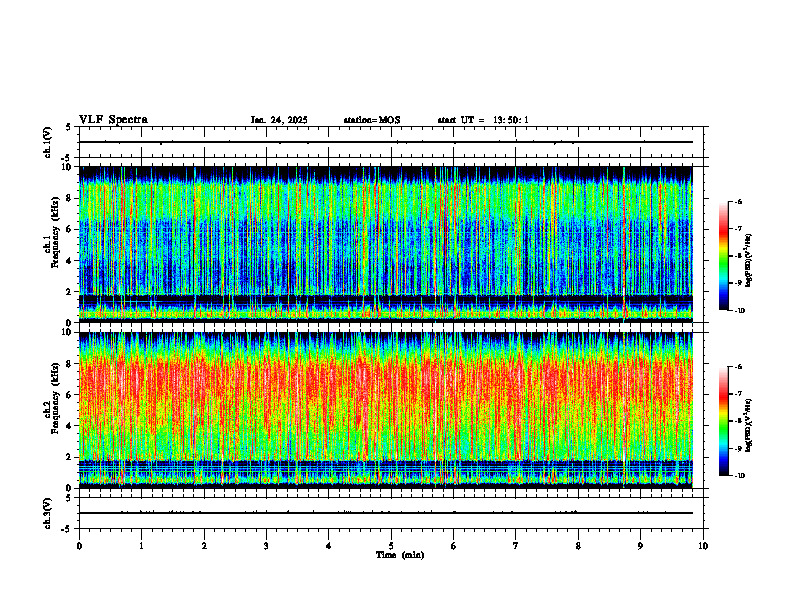Image resolution: width=792 pixels, height=612 pixels.
Task: Click time axis tick label '3'
Action: point(266,546)
